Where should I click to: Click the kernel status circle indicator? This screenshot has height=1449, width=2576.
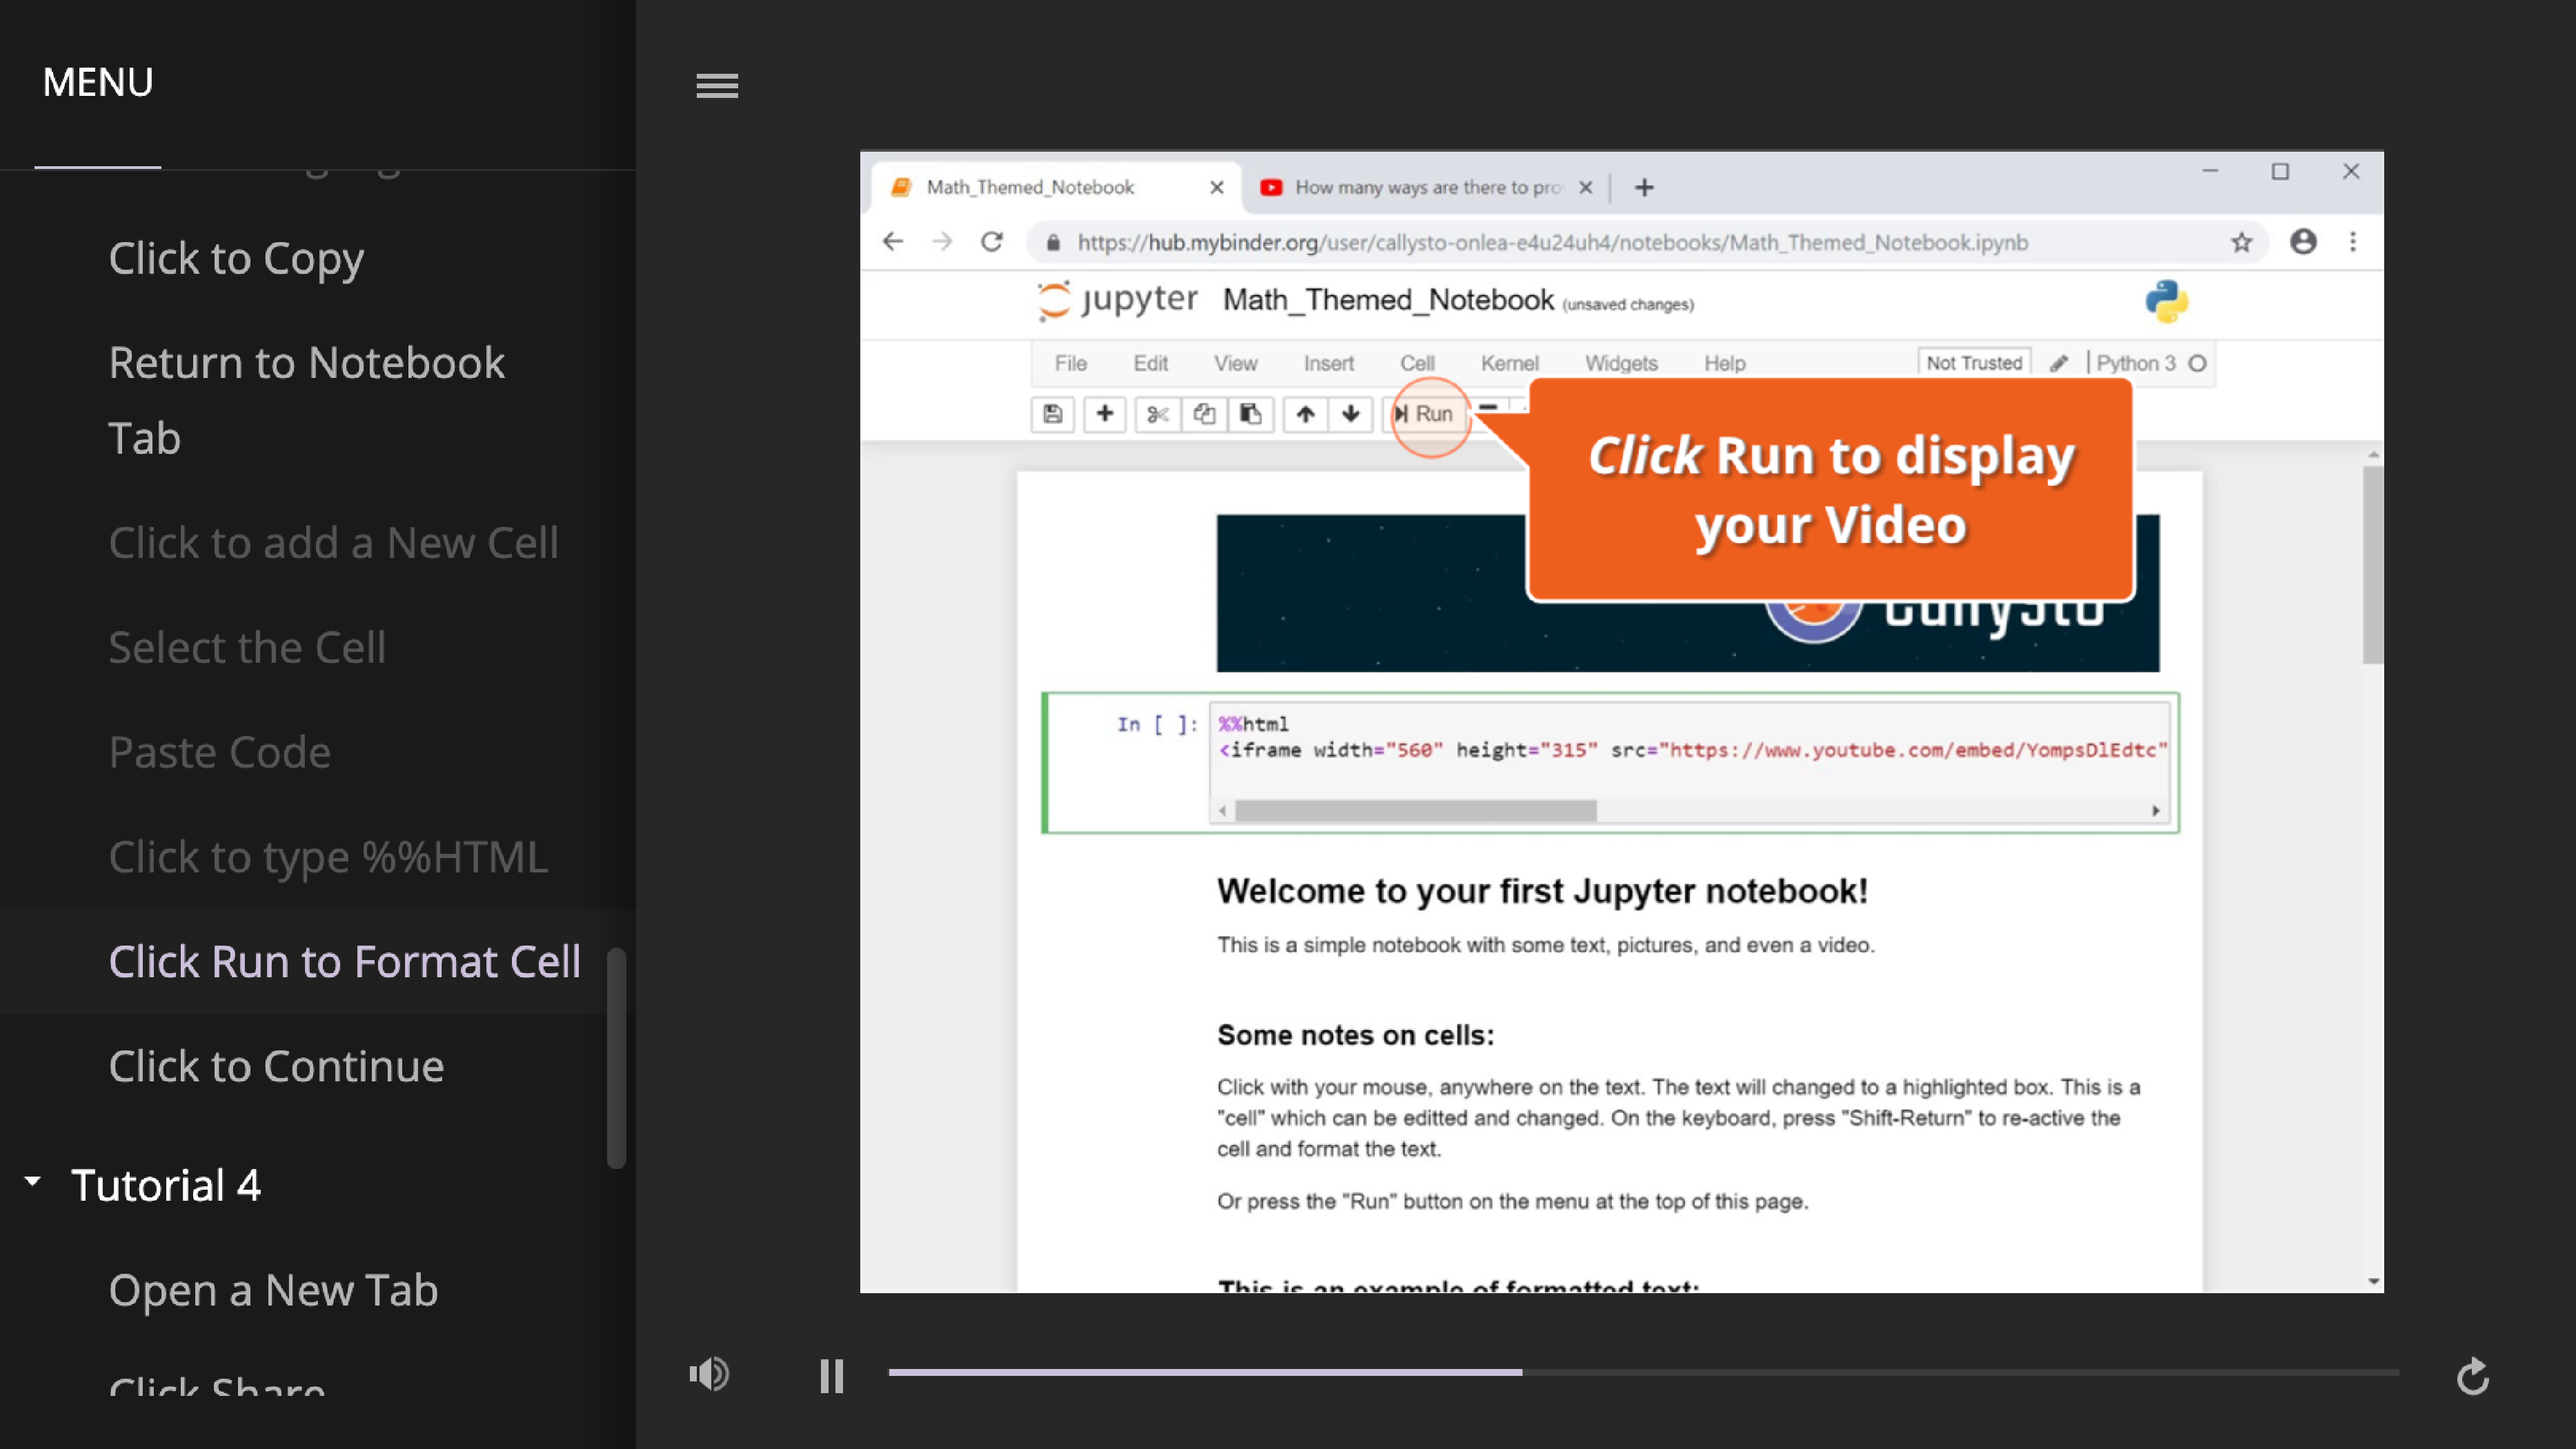pos(2197,363)
